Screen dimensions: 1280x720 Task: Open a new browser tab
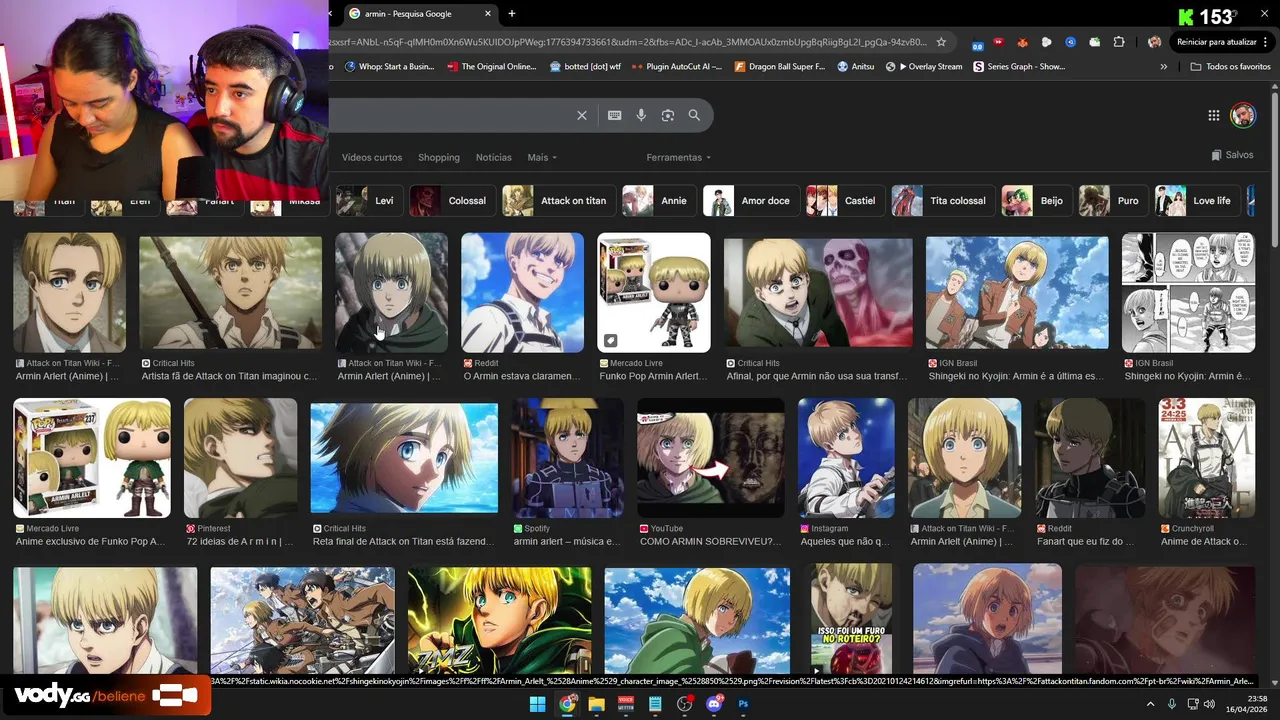tap(512, 14)
